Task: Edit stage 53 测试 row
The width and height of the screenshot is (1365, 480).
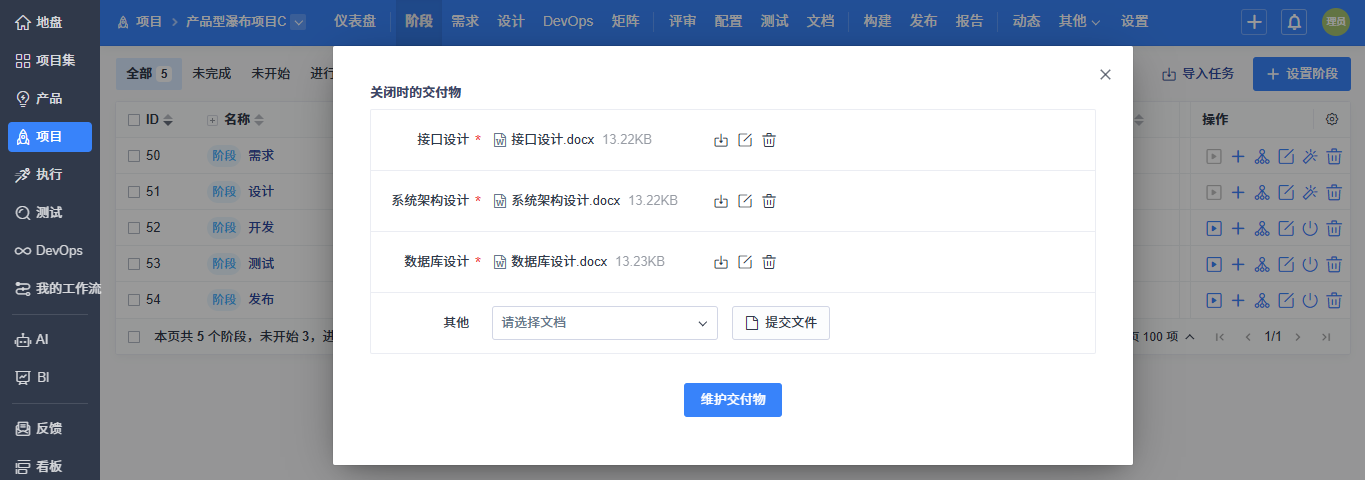Action: coord(1286,264)
